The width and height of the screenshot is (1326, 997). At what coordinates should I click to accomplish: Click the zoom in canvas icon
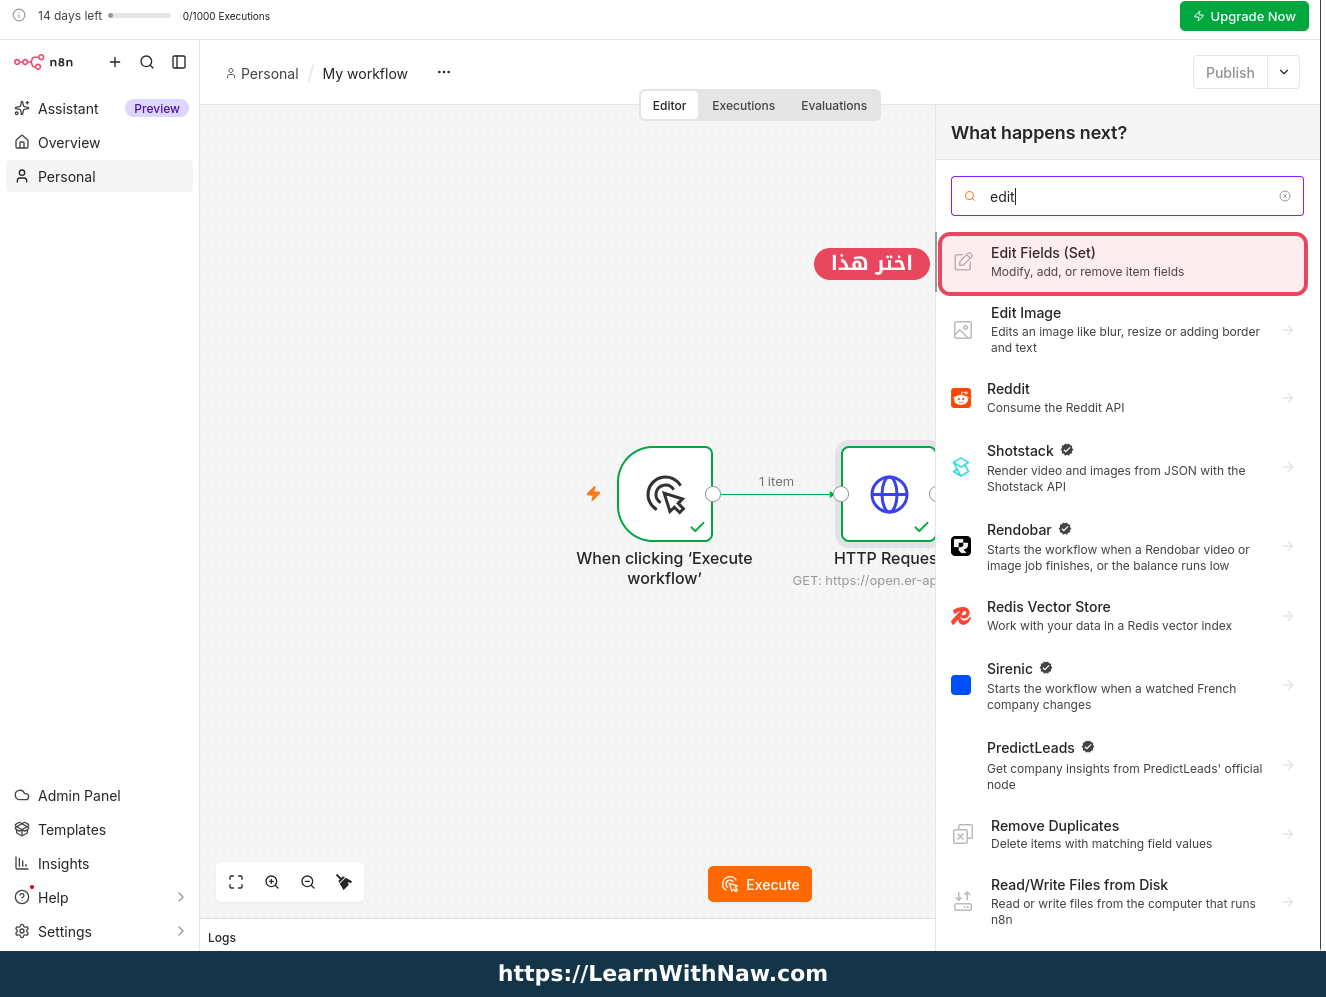(x=272, y=882)
